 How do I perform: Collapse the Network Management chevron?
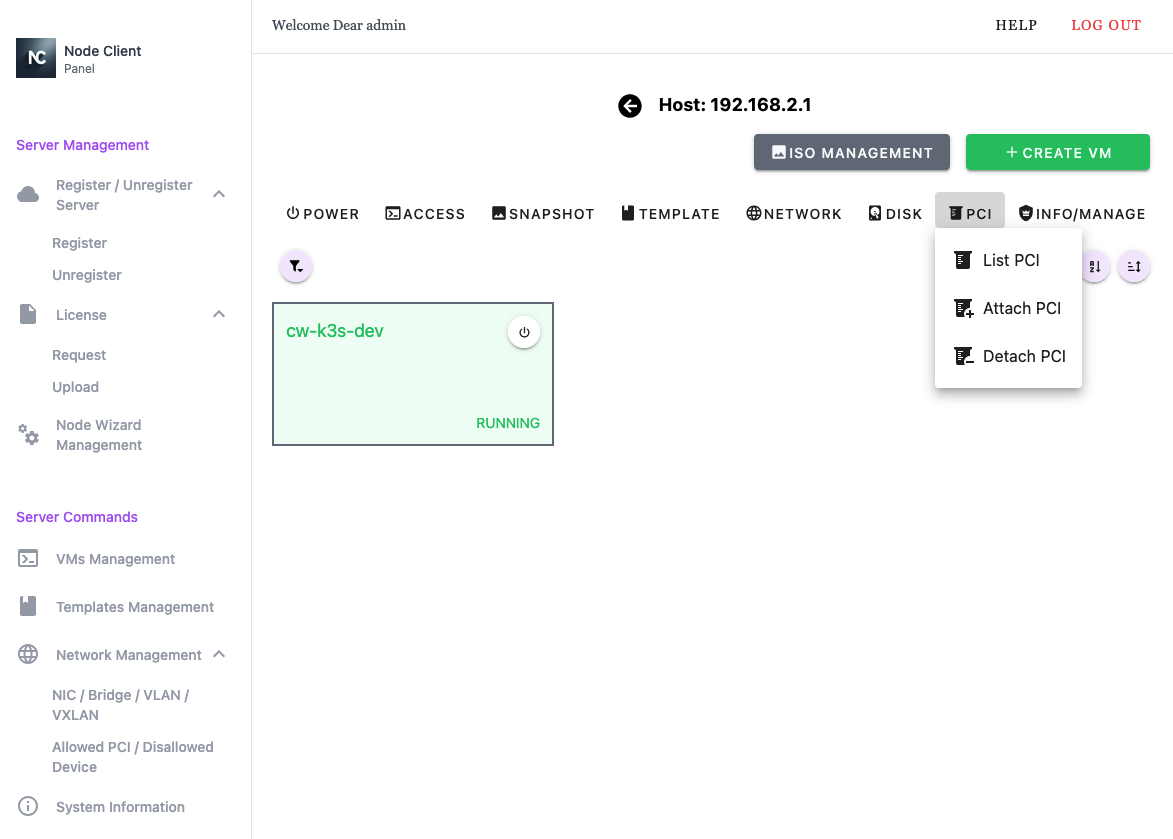pos(219,655)
